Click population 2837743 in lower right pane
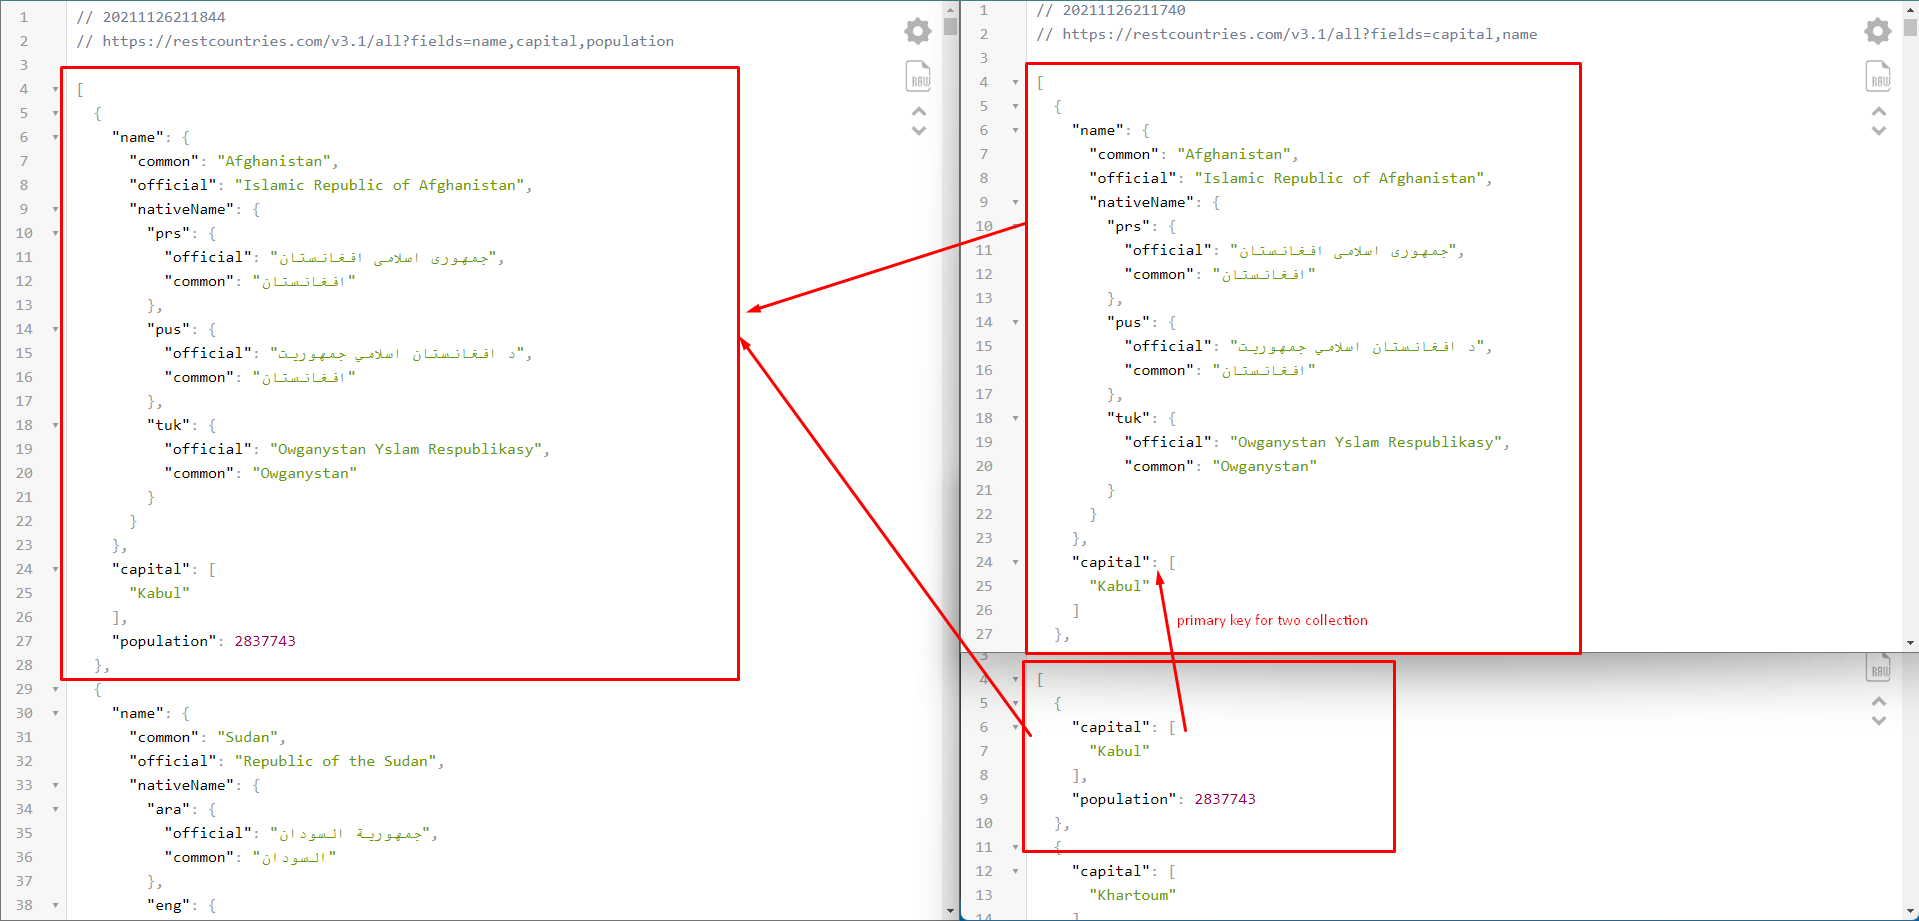 [x=1225, y=799]
